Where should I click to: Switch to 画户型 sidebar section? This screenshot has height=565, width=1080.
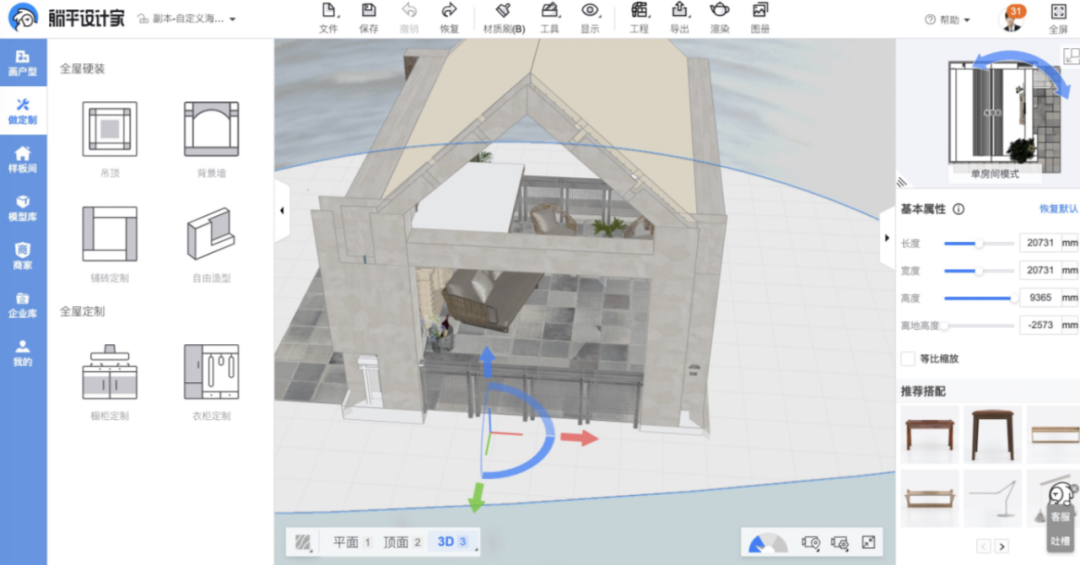[x=23, y=63]
